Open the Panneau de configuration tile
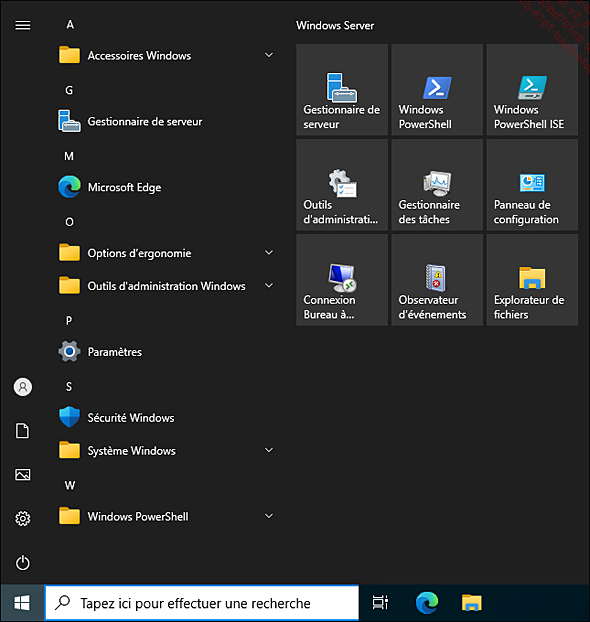590x622 pixels. (x=532, y=185)
